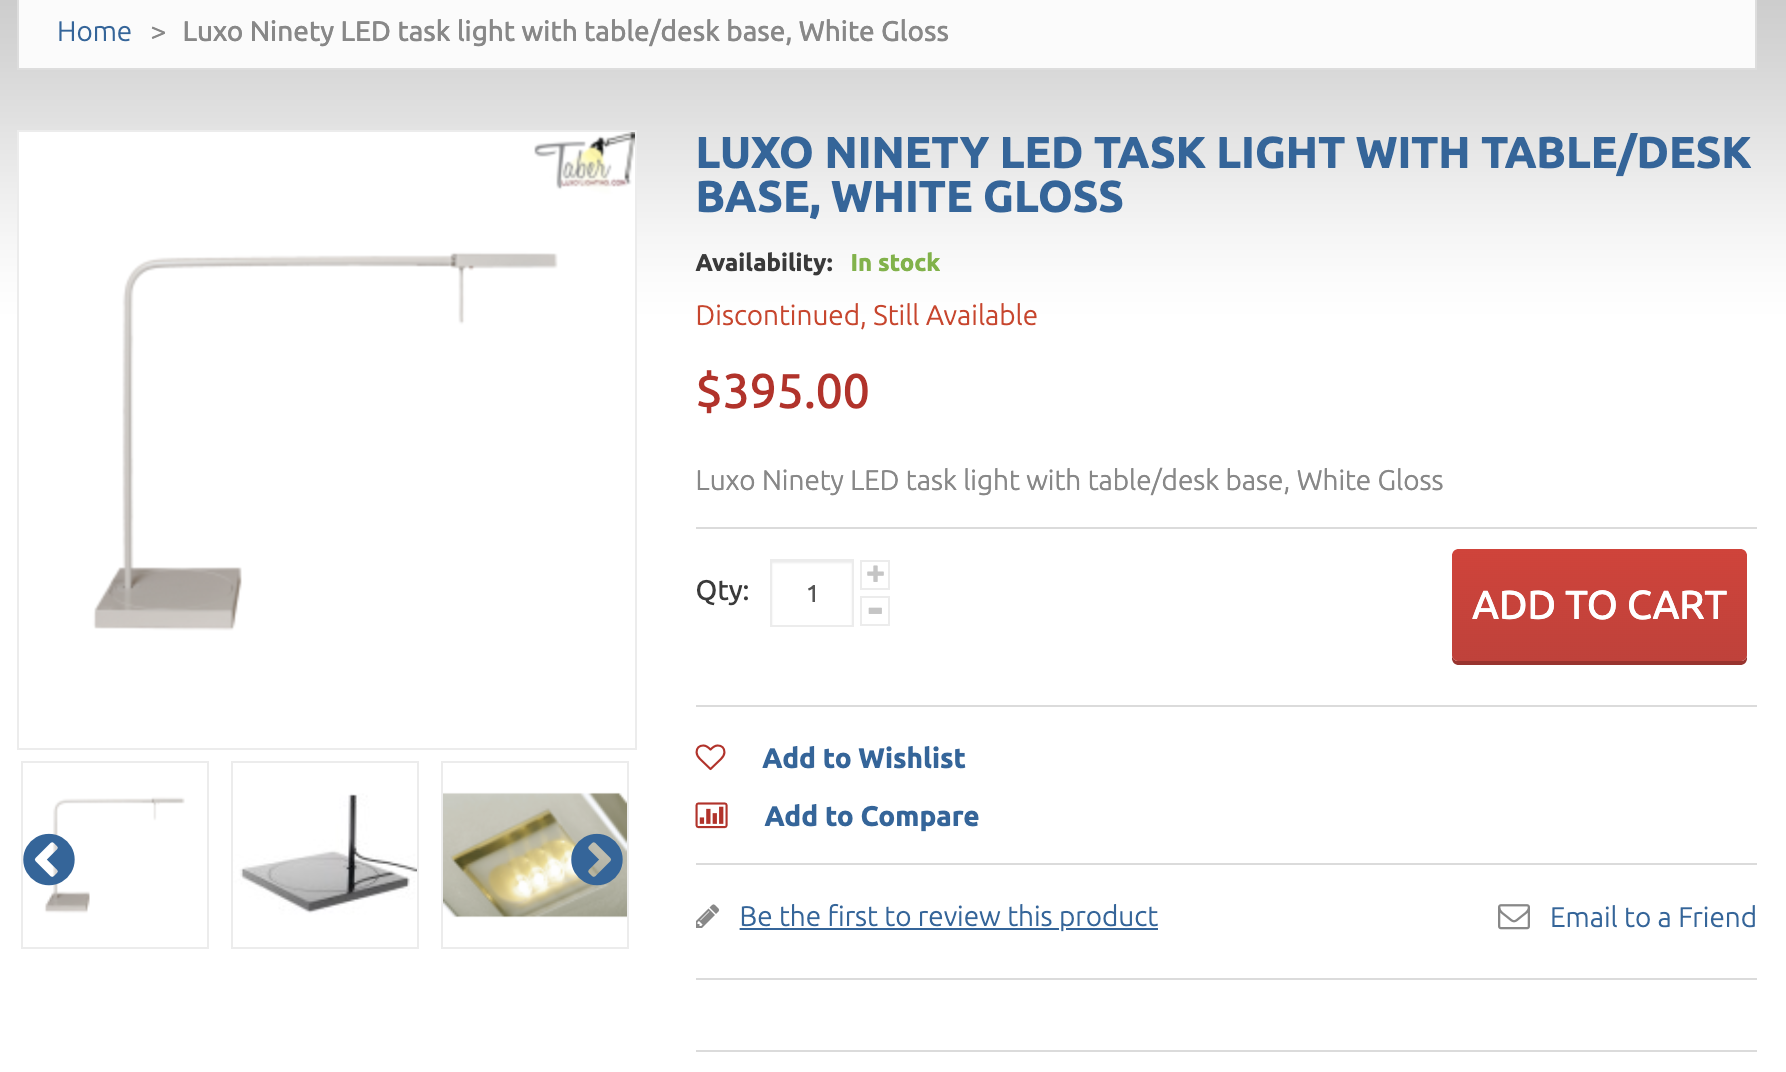Select the white lamp thumbnail

point(115,855)
